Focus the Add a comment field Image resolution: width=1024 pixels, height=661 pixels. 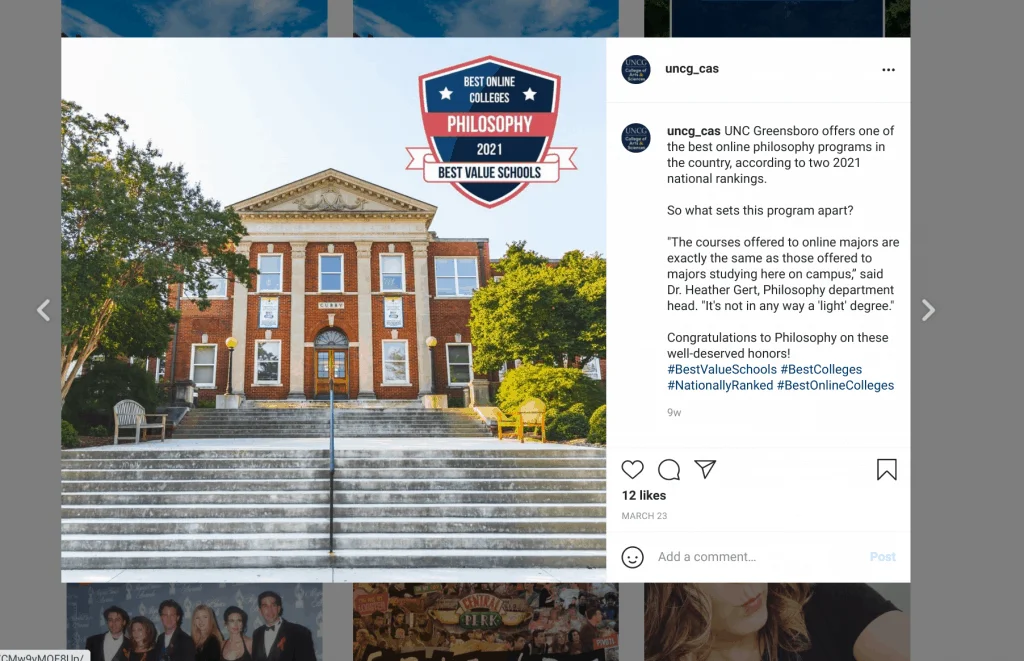(758, 556)
